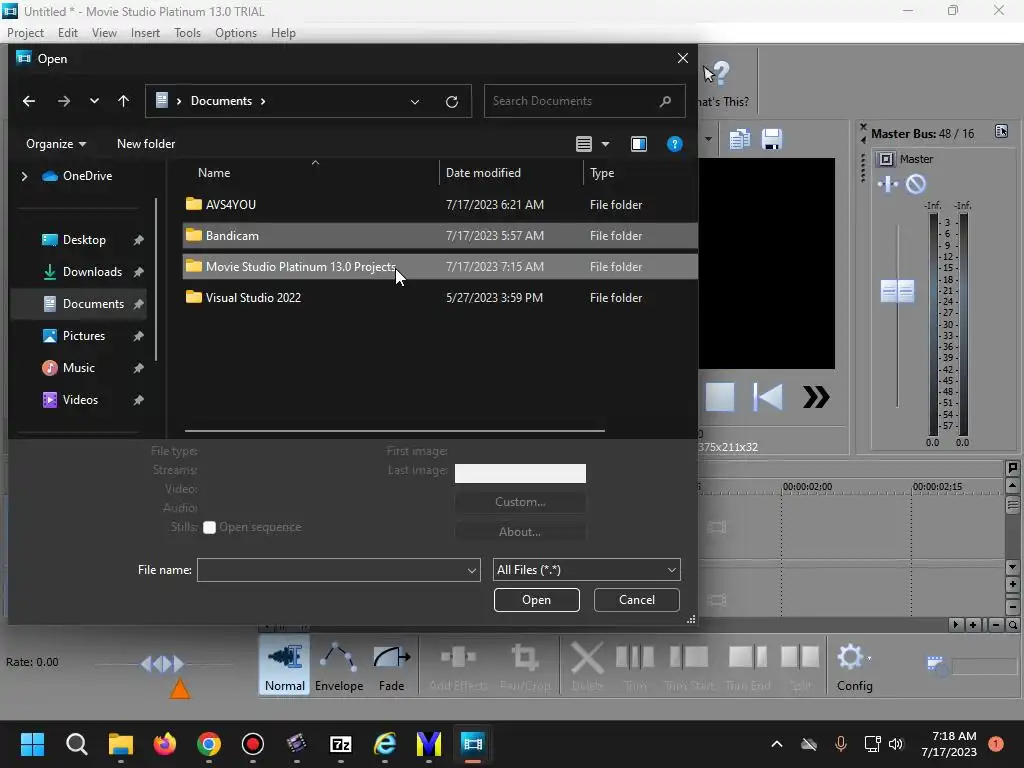
Task: Select Downloads in the navigation pane
Action: tap(91, 272)
